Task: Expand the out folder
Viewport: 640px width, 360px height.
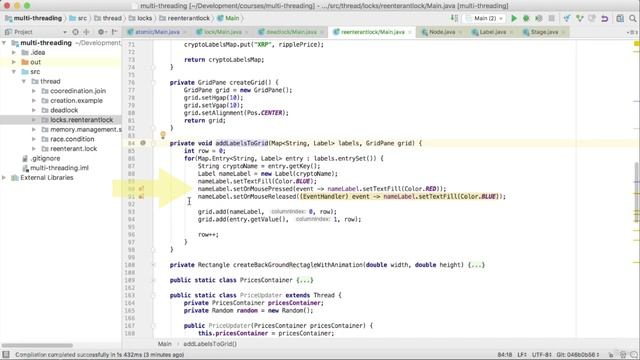Action: coord(14,62)
